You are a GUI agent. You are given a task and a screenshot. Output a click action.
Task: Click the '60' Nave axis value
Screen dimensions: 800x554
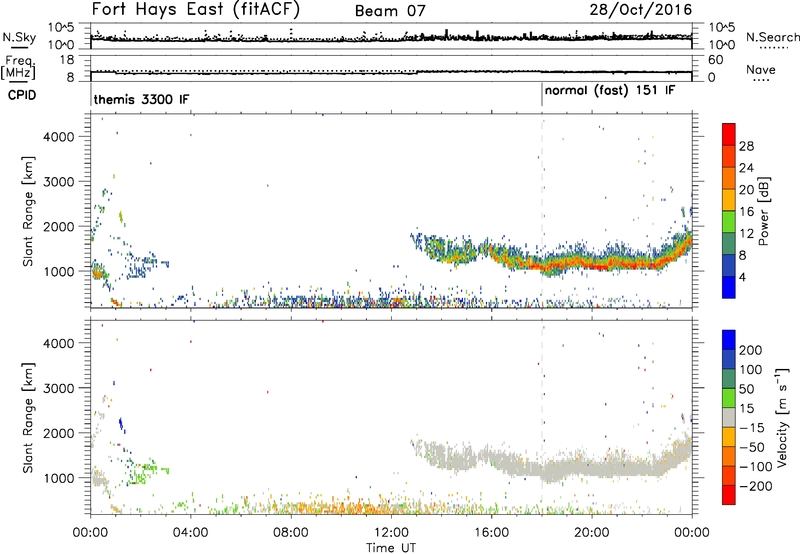tap(716, 60)
